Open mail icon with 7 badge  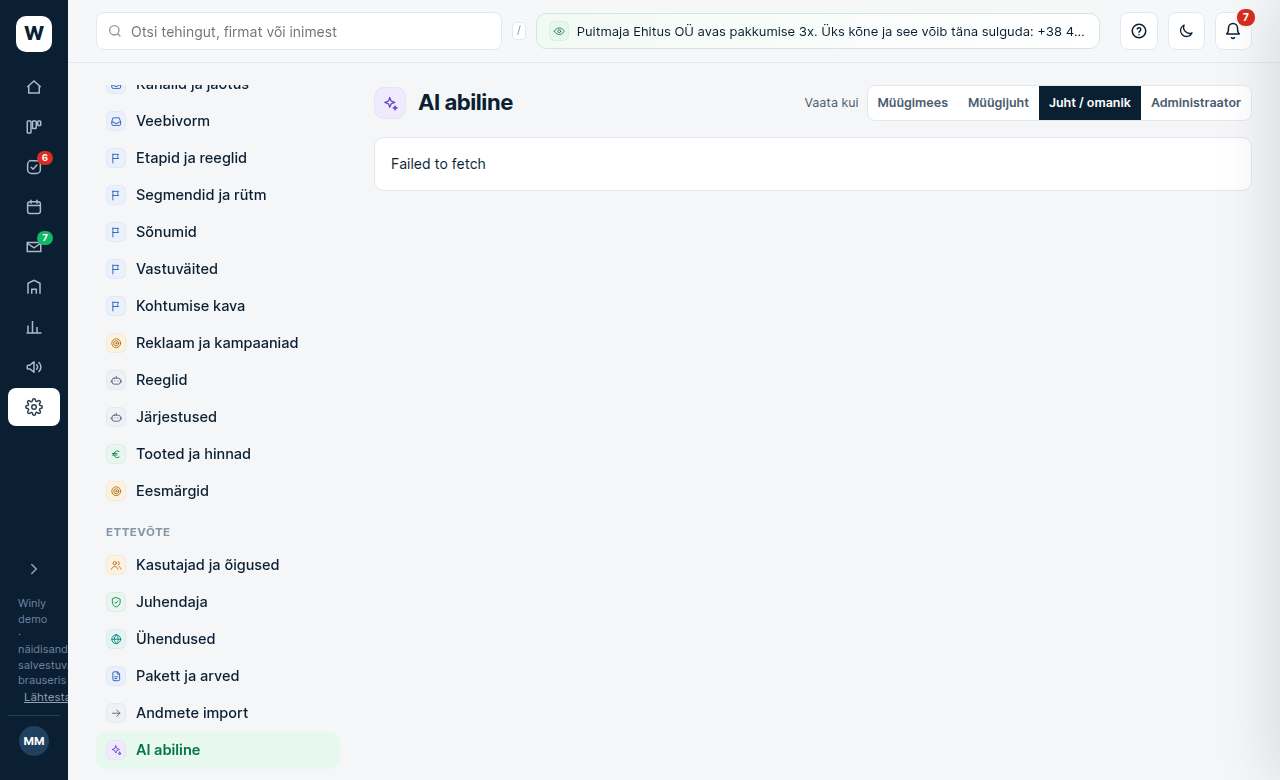coord(34,247)
